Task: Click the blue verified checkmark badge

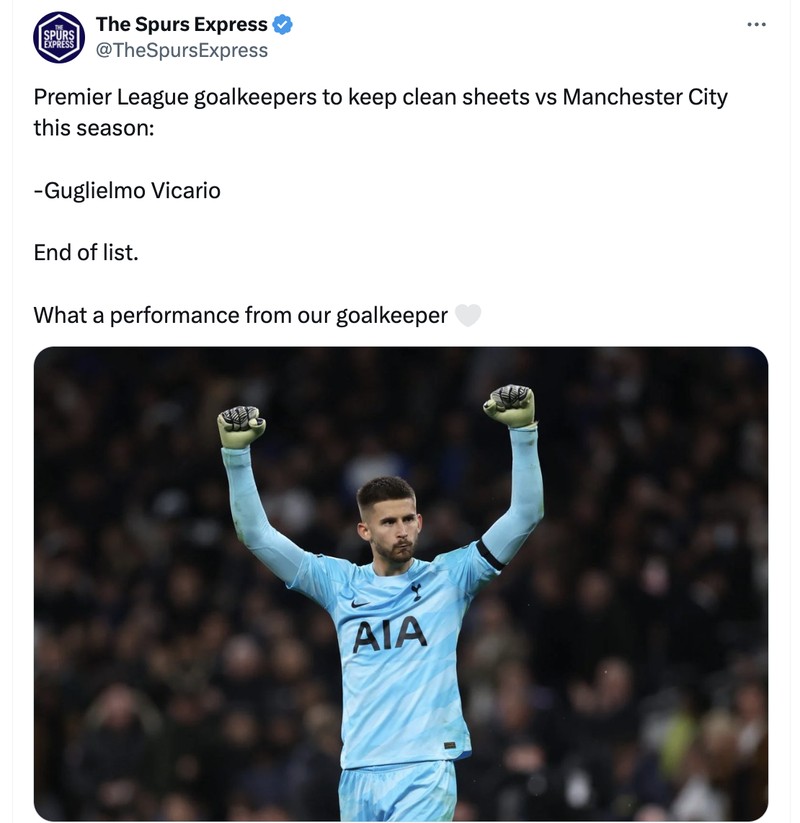Action: pyautogui.click(x=282, y=25)
